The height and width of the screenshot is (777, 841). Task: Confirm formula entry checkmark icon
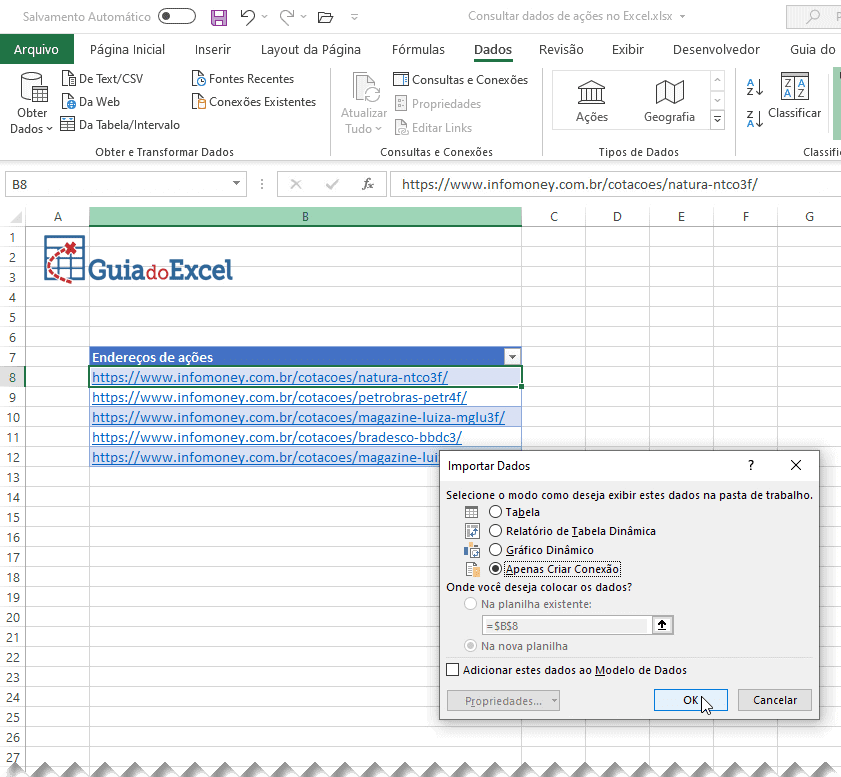point(332,184)
